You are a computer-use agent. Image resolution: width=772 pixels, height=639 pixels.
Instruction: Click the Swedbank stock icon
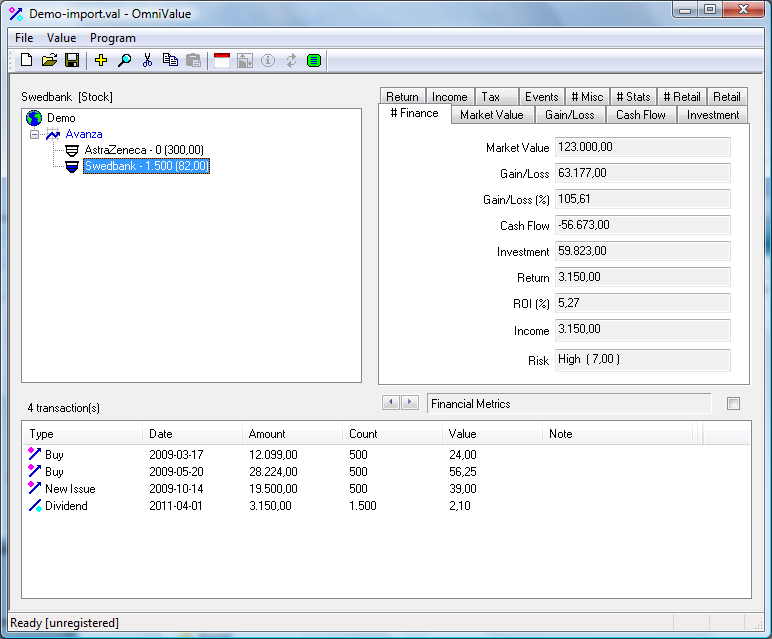72,166
